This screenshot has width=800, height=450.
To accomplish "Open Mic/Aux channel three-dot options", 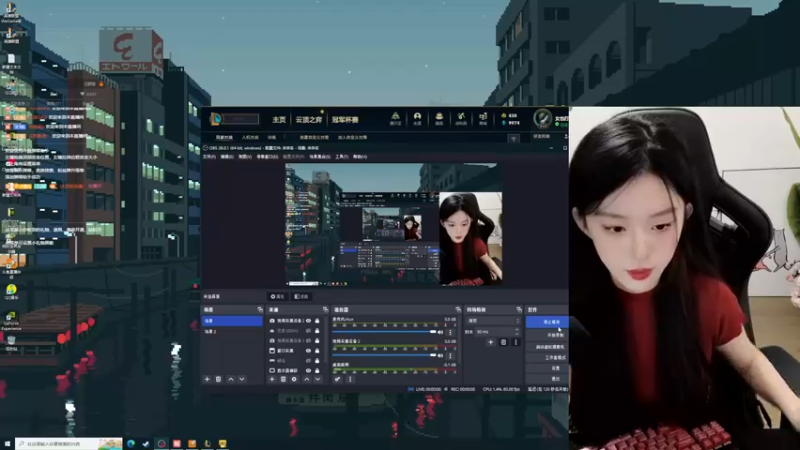I will 450,332.
